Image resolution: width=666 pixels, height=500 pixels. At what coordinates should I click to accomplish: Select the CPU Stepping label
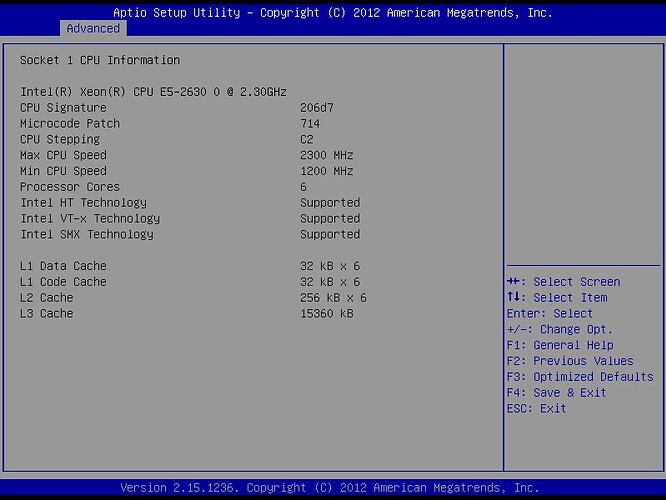pos(60,139)
